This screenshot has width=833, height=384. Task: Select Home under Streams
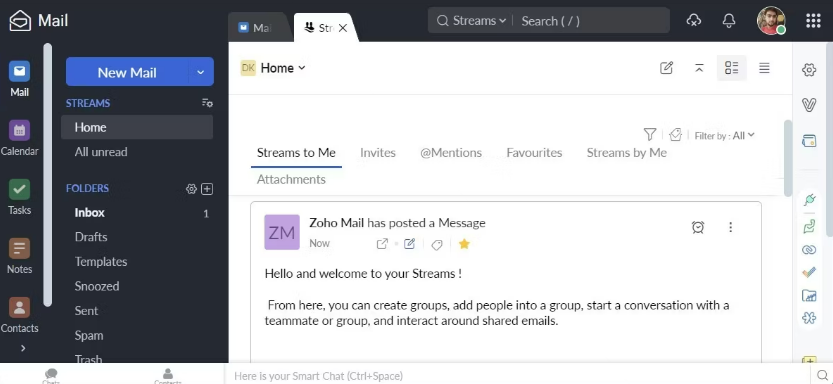pyautogui.click(x=137, y=127)
